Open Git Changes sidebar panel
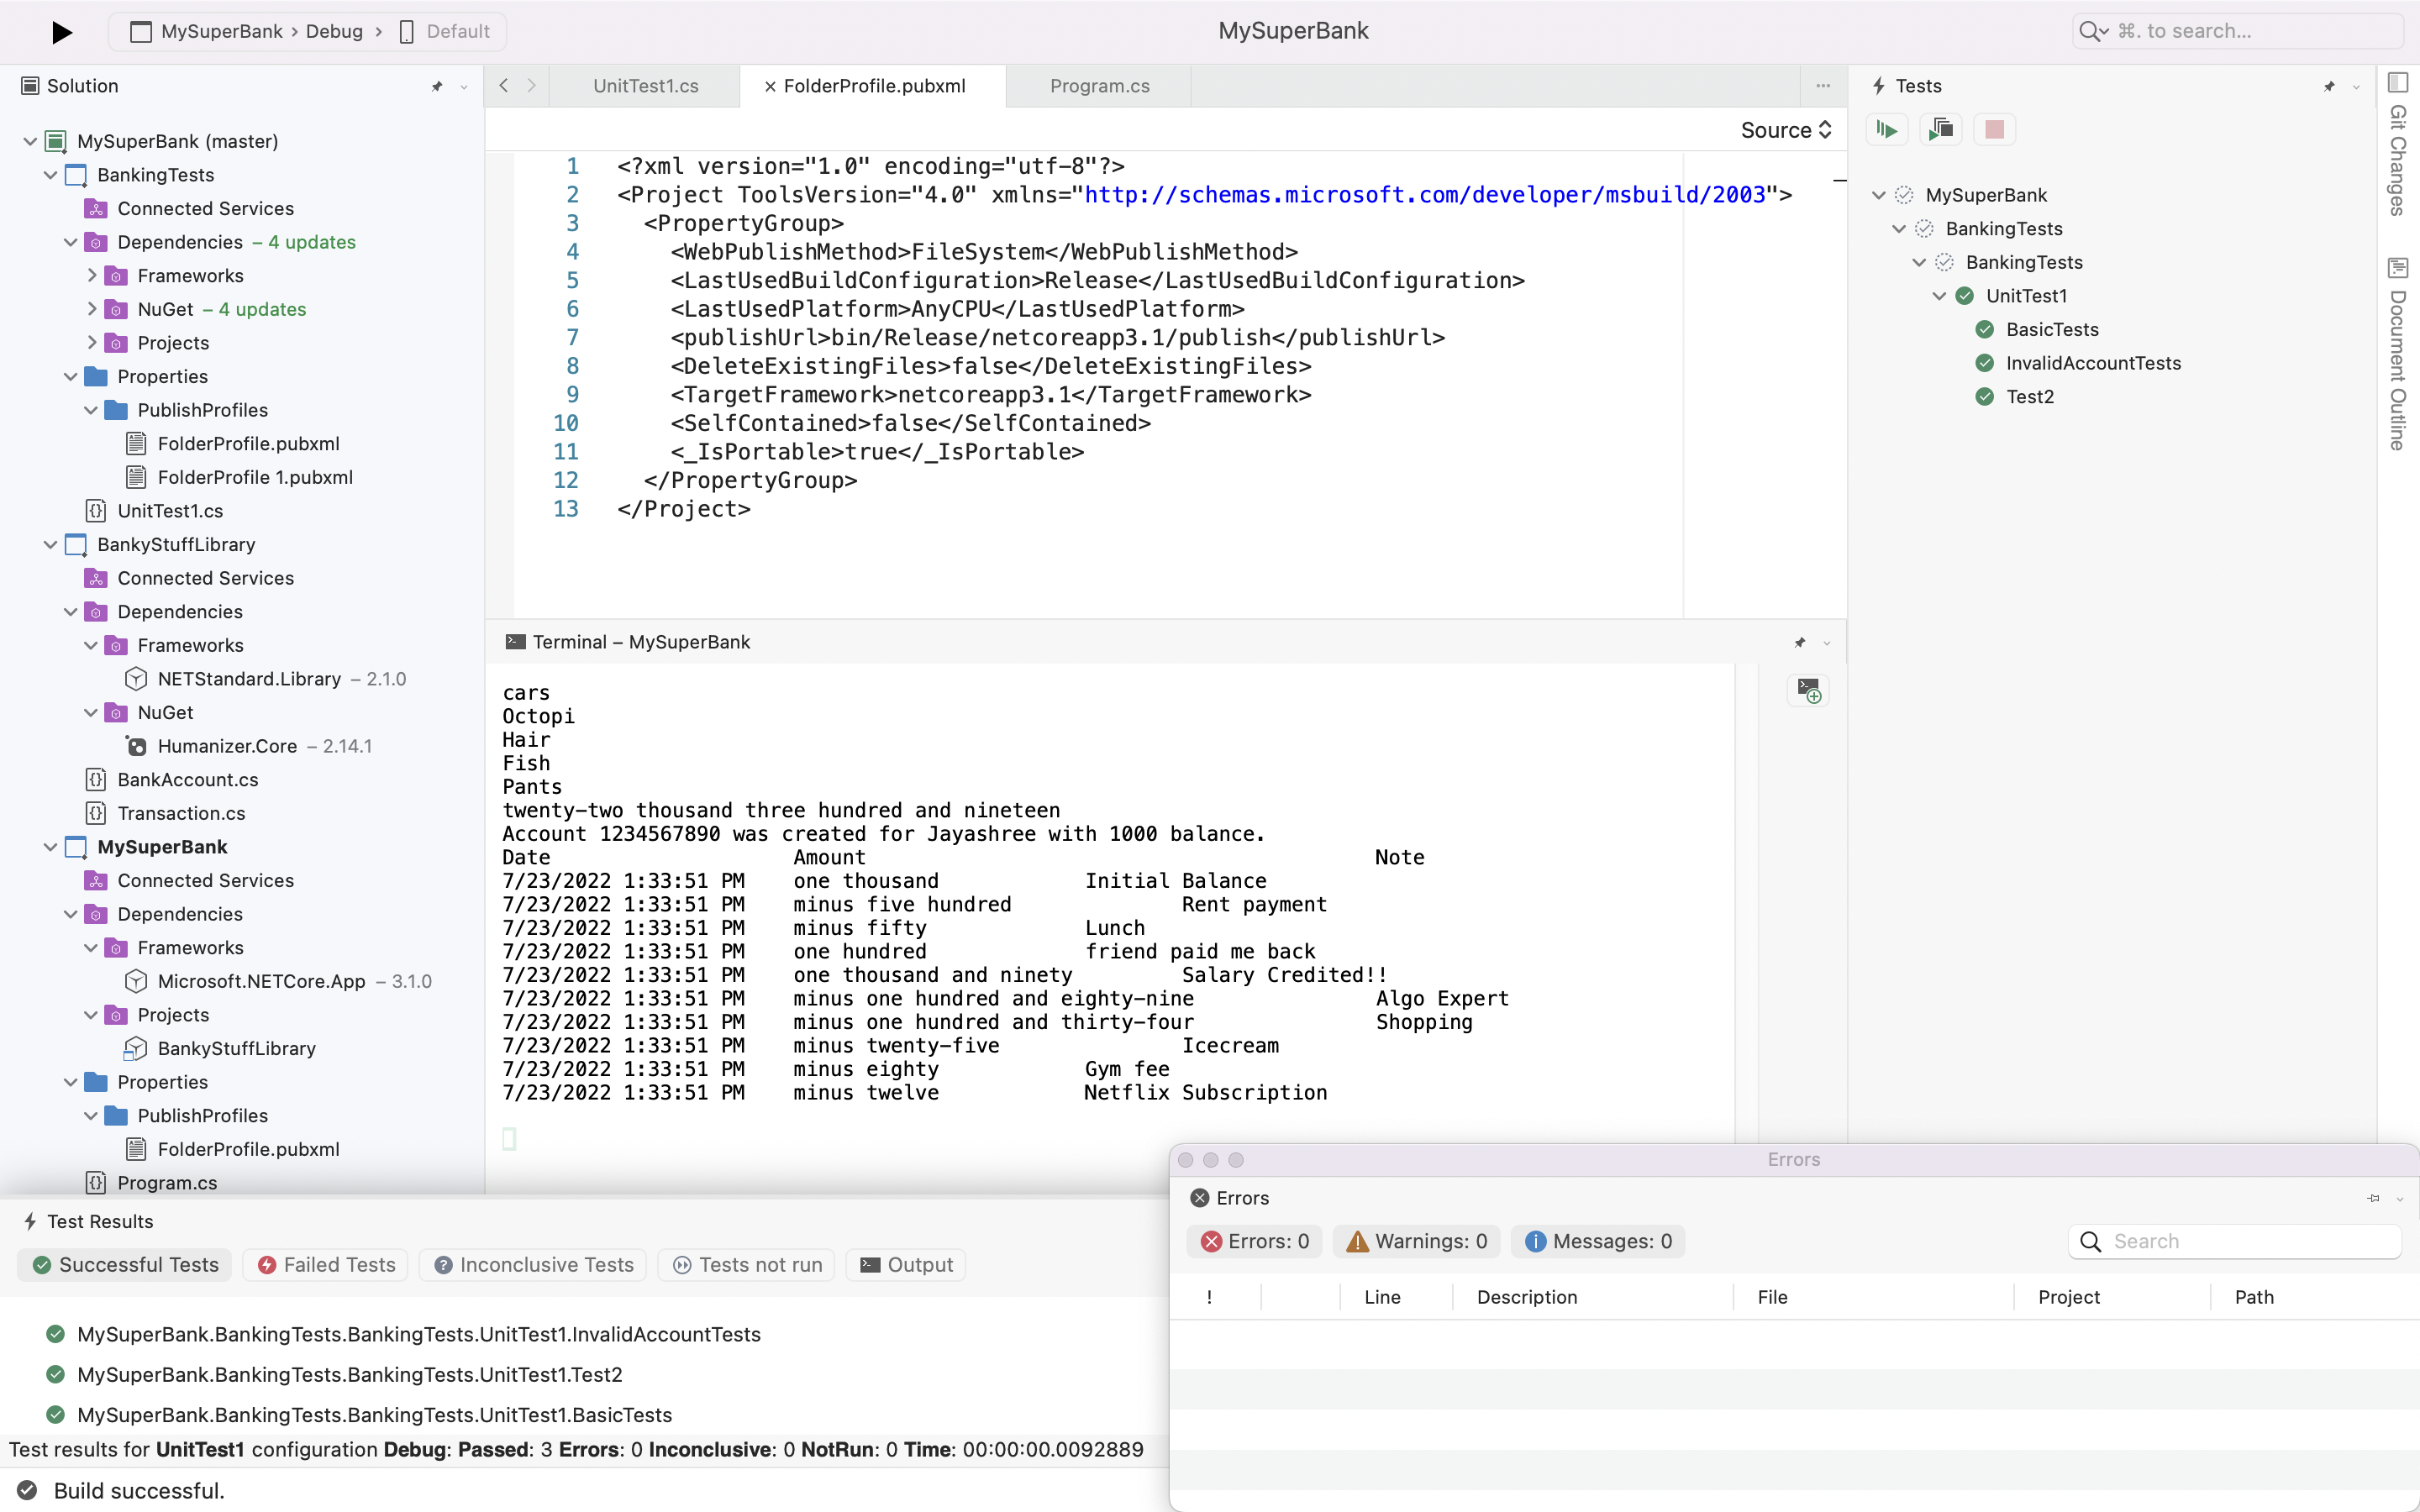 pyautogui.click(x=2398, y=146)
